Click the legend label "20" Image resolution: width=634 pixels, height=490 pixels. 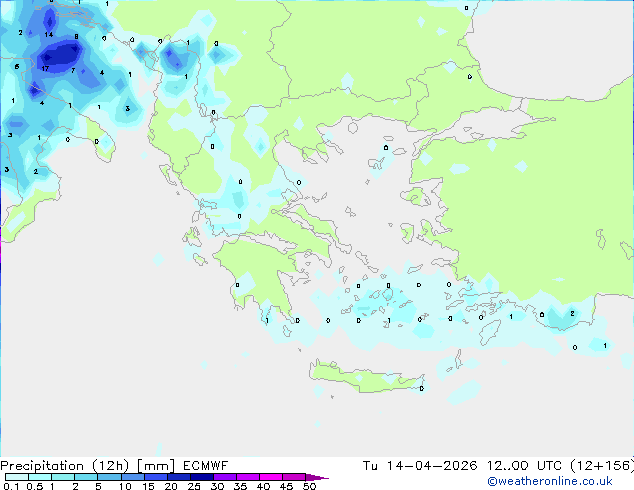(x=171, y=486)
